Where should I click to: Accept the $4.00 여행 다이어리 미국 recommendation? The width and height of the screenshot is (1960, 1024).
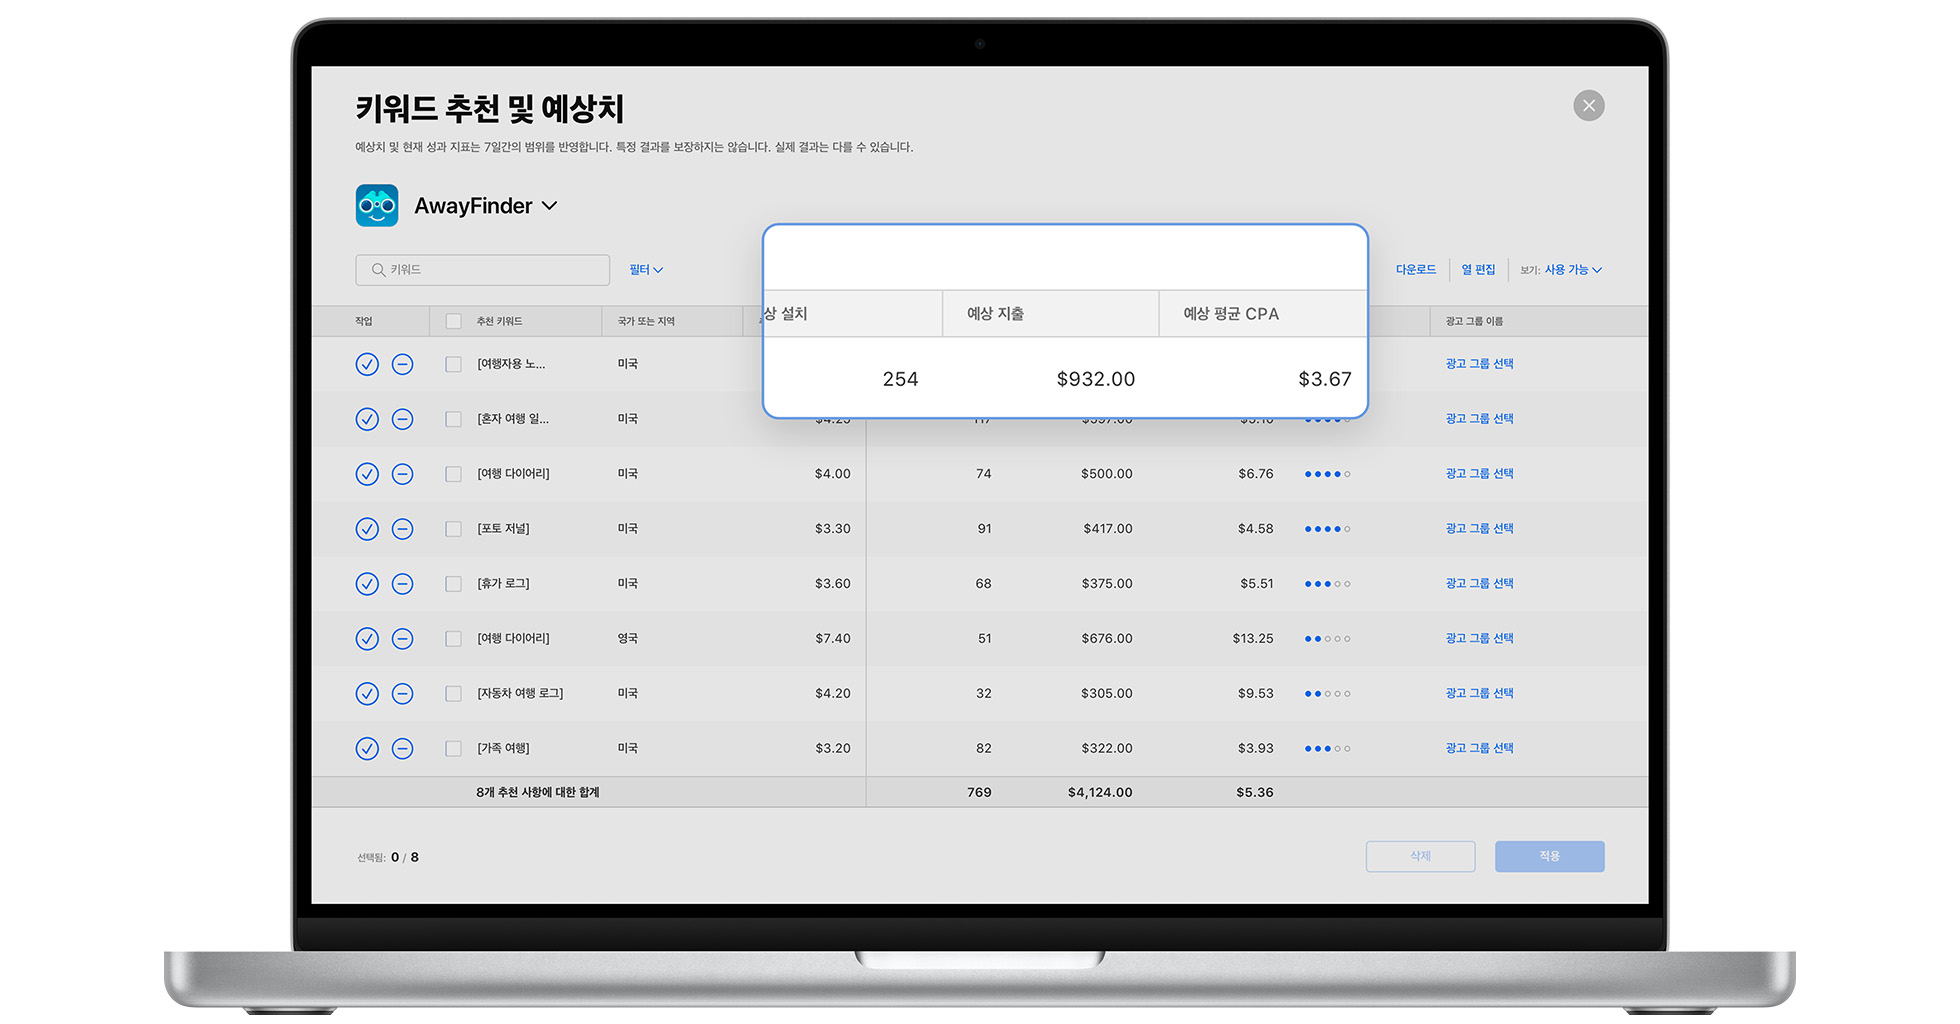click(x=367, y=474)
